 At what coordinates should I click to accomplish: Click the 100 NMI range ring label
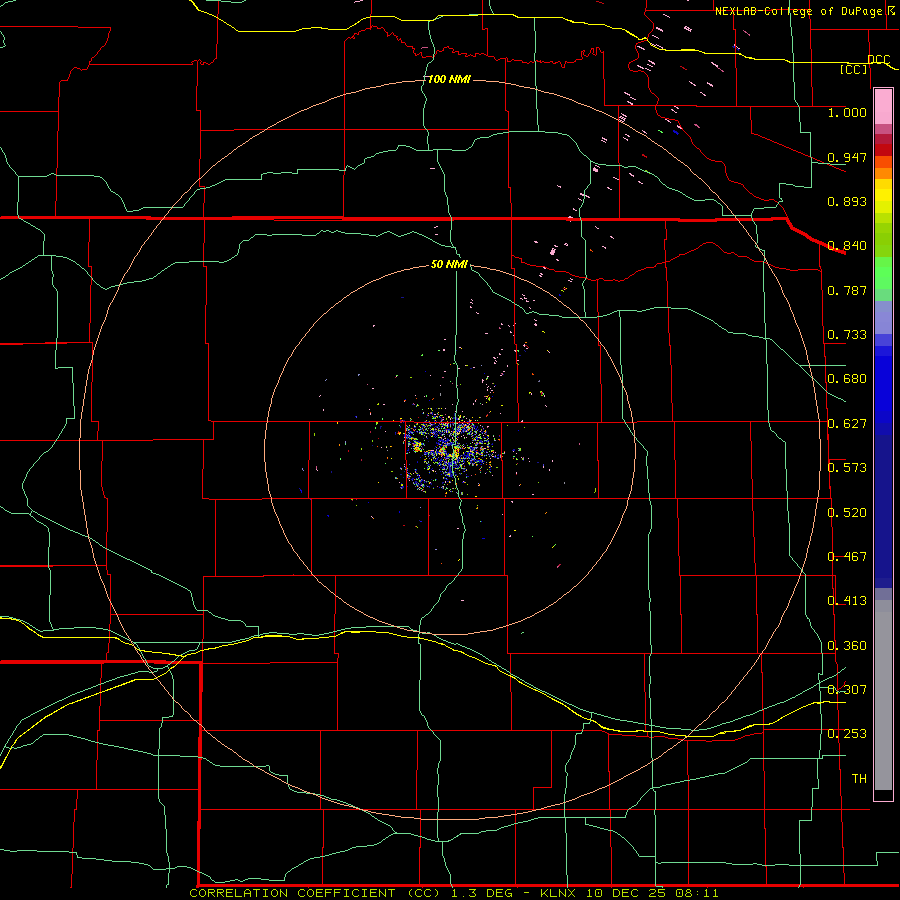pyautogui.click(x=449, y=79)
